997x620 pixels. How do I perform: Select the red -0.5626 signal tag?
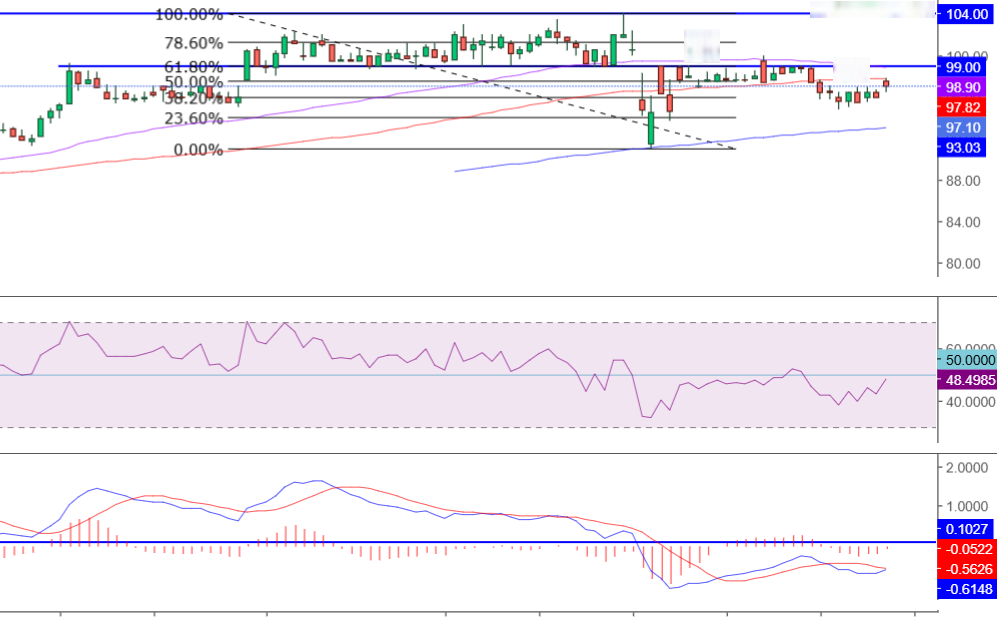(967, 569)
